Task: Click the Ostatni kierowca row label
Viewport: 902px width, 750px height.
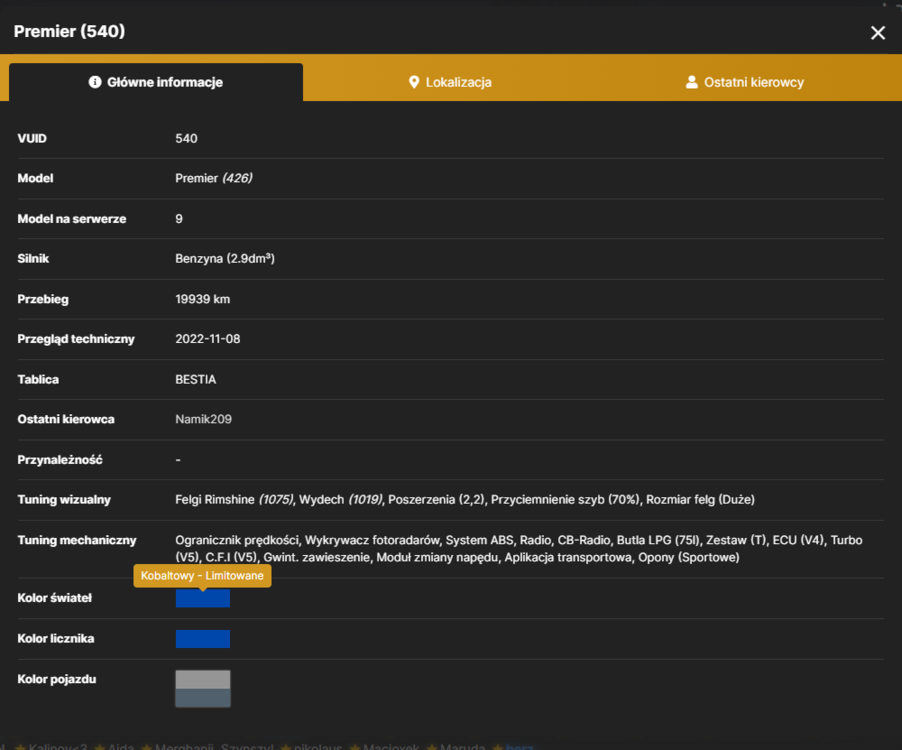Action: 66,419
